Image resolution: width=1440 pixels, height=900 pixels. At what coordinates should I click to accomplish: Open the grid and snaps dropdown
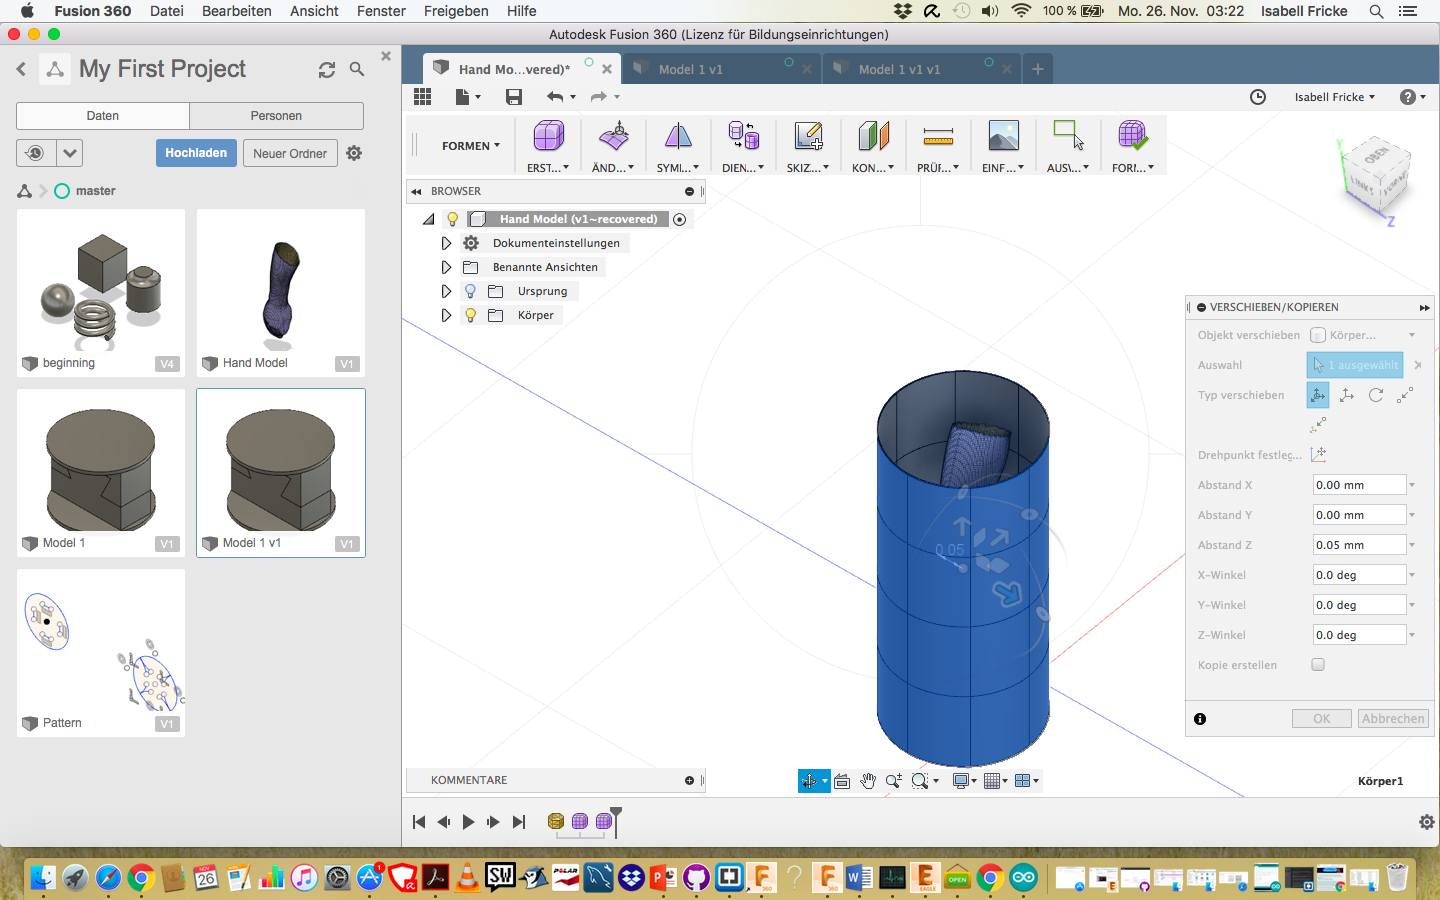995,781
